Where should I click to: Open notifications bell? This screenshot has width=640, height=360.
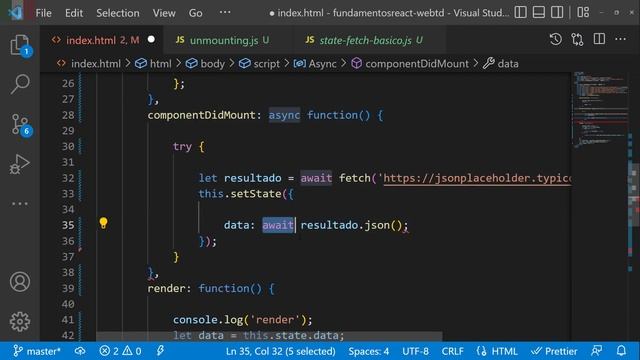621,351
